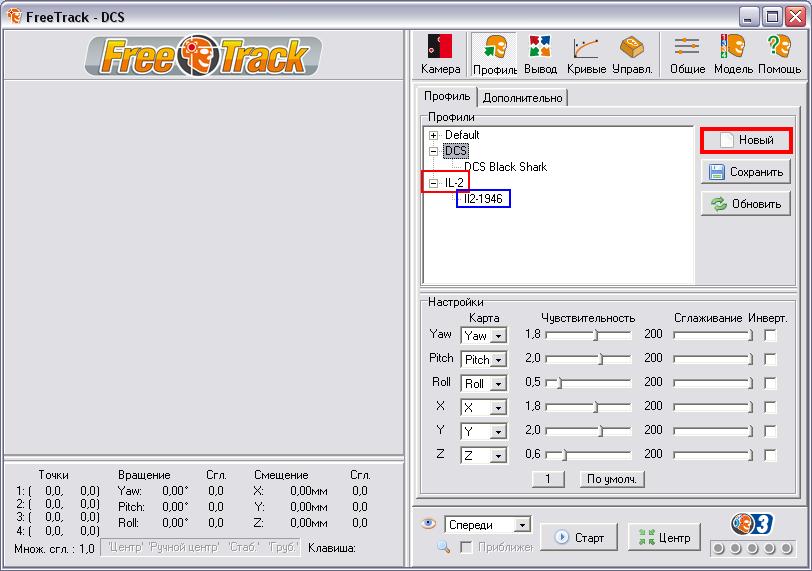Collapse the DCS profile node

(x=433, y=152)
